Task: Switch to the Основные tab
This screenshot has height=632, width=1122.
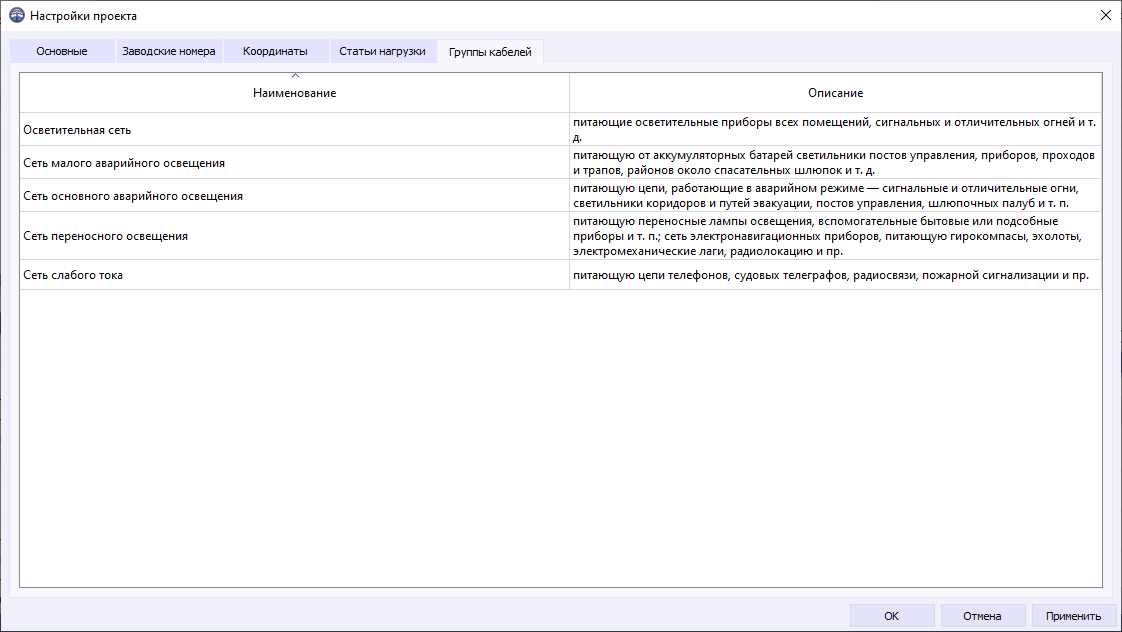Action: coord(61,49)
